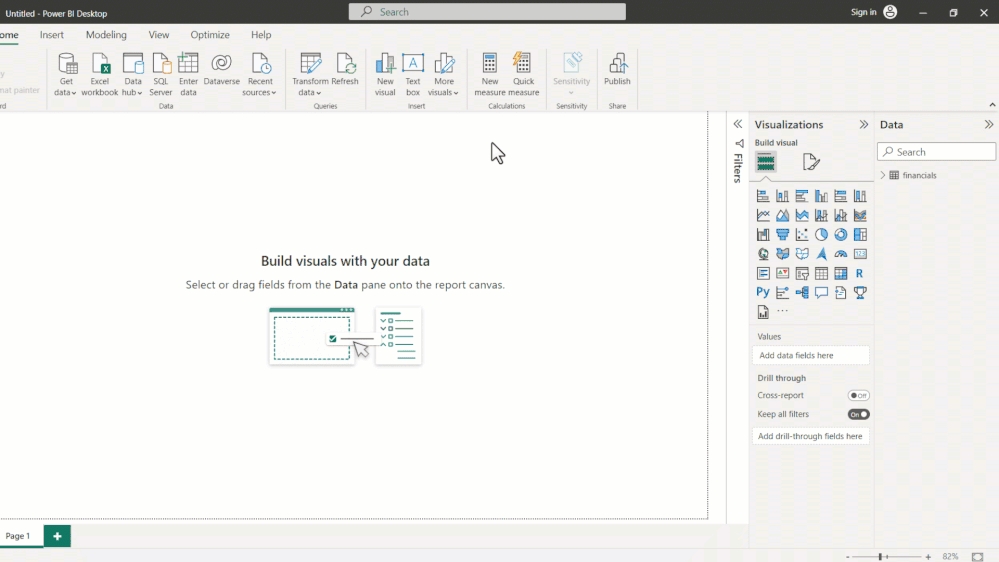Insert a Text box

click(413, 75)
